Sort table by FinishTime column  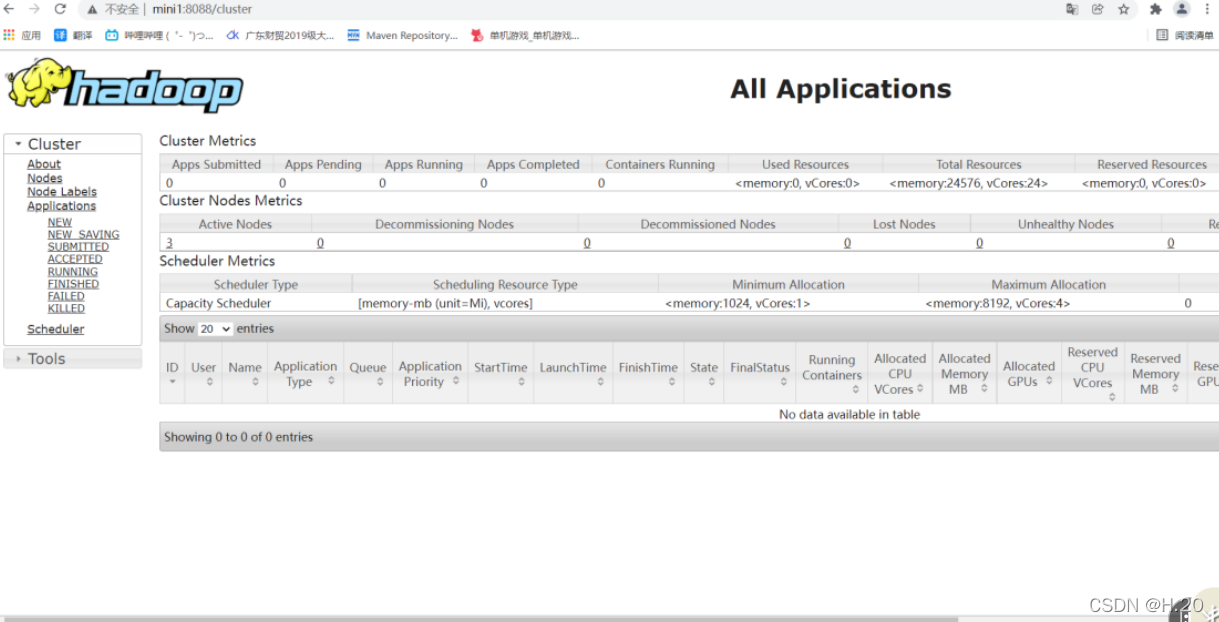tap(648, 374)
